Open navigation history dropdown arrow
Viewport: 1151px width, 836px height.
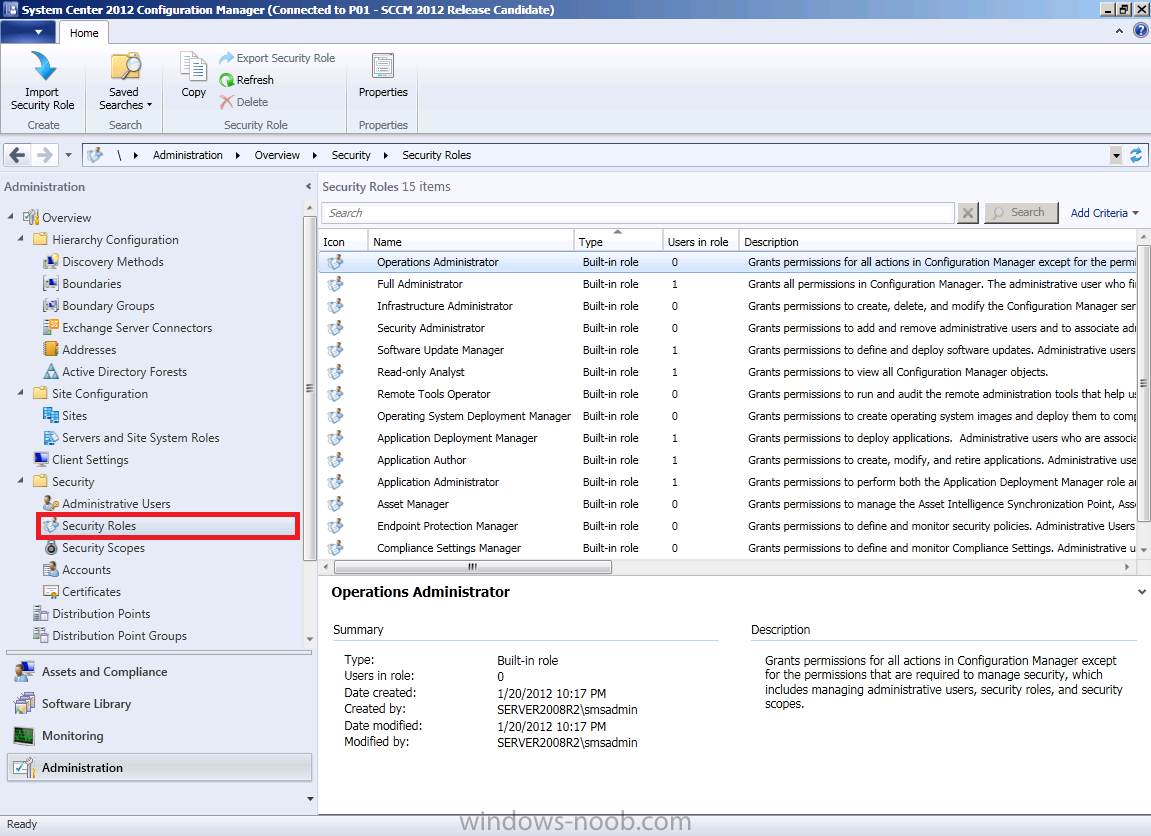pos(68,155)
